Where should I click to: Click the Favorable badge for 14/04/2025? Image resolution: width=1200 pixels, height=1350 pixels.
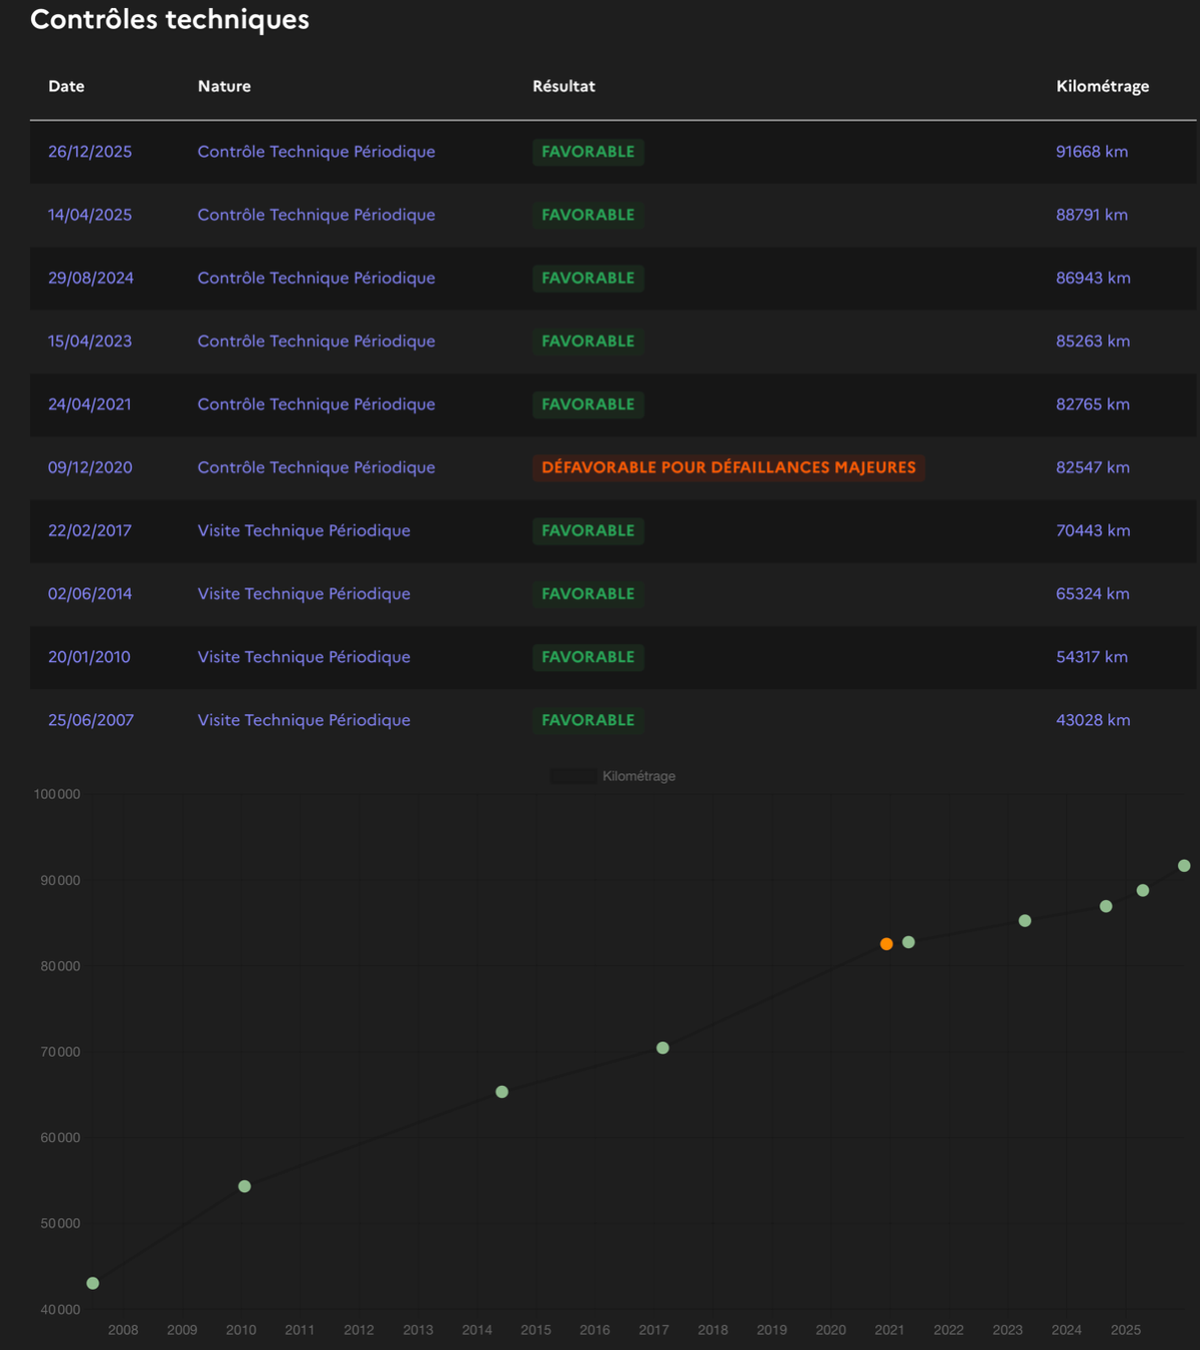coord(588,215)
